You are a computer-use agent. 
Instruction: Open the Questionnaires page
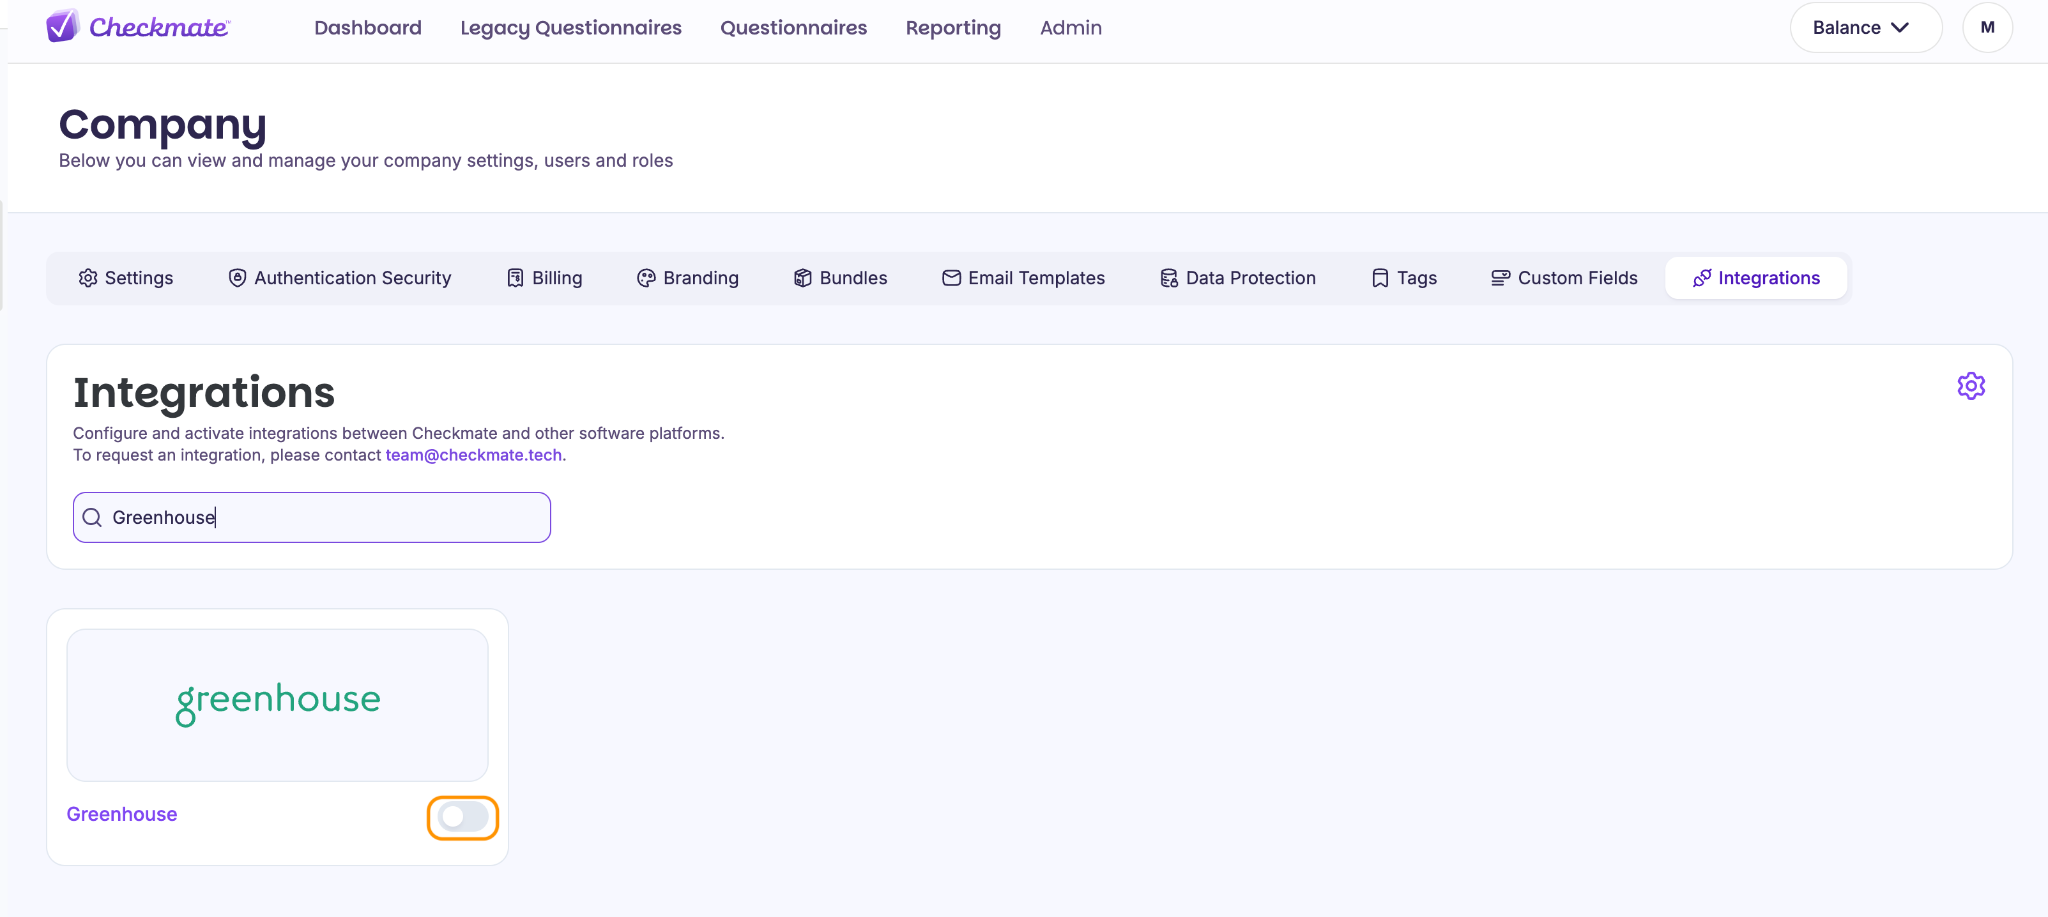794,28
